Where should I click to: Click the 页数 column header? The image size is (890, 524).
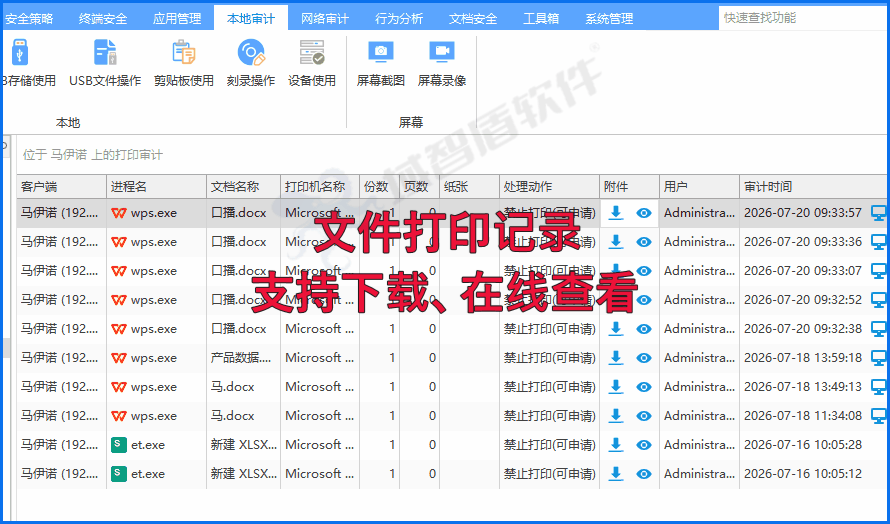click(x=419, y=187)
